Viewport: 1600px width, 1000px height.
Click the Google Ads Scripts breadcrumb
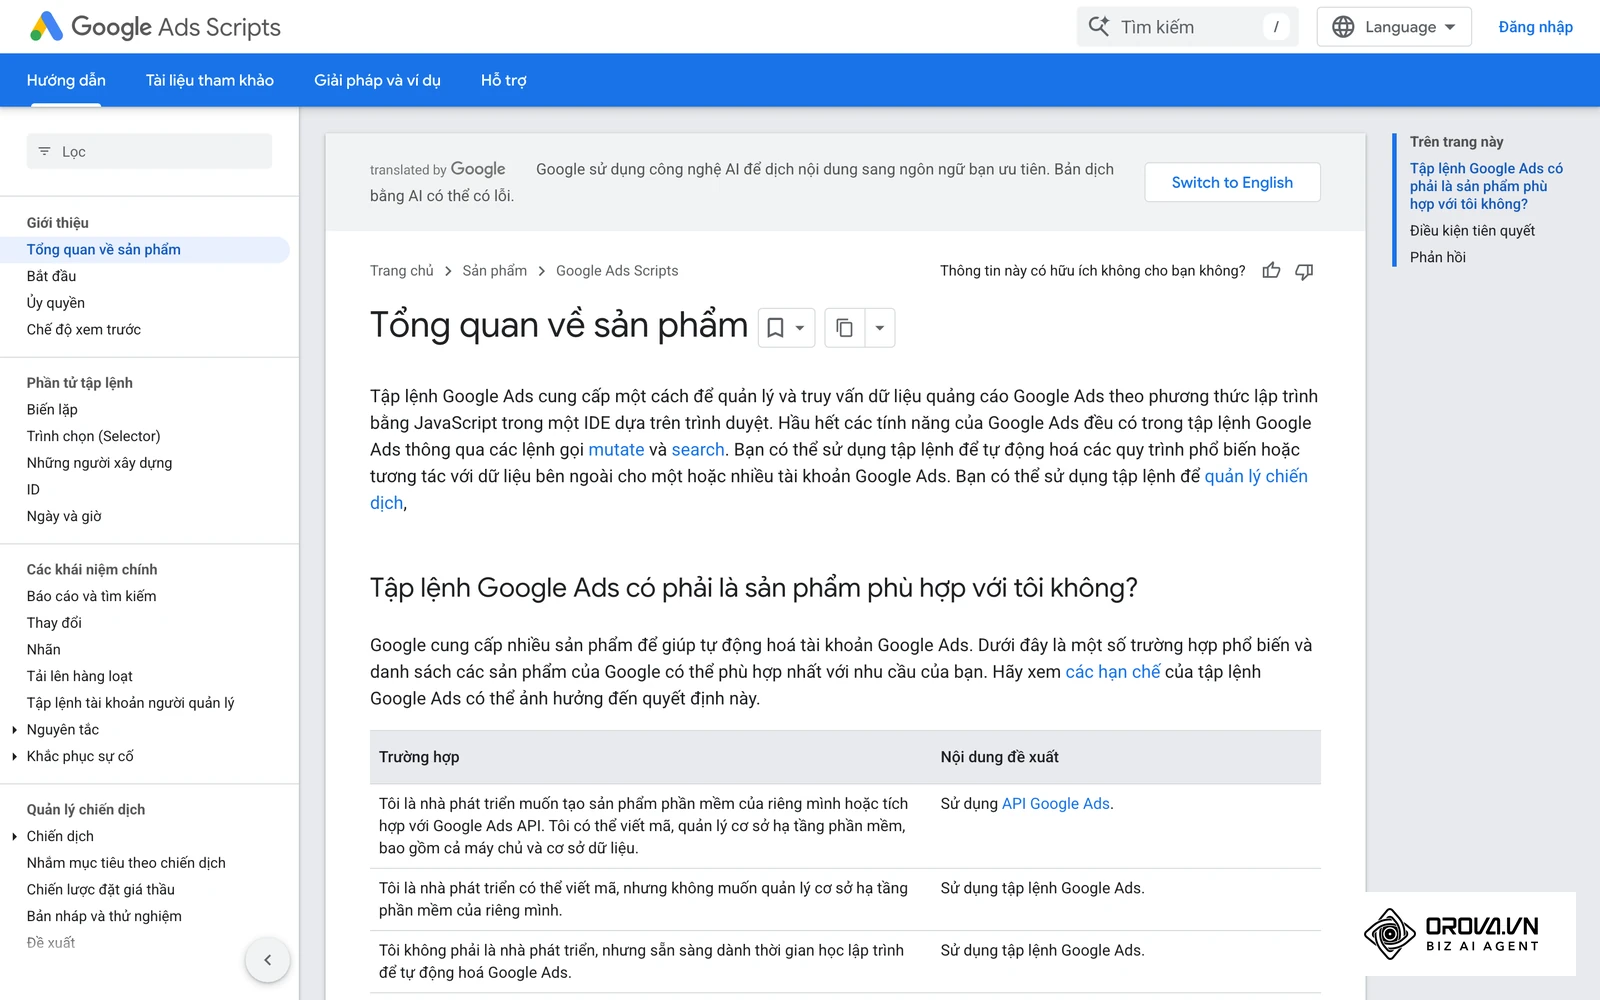coord(617,271)
